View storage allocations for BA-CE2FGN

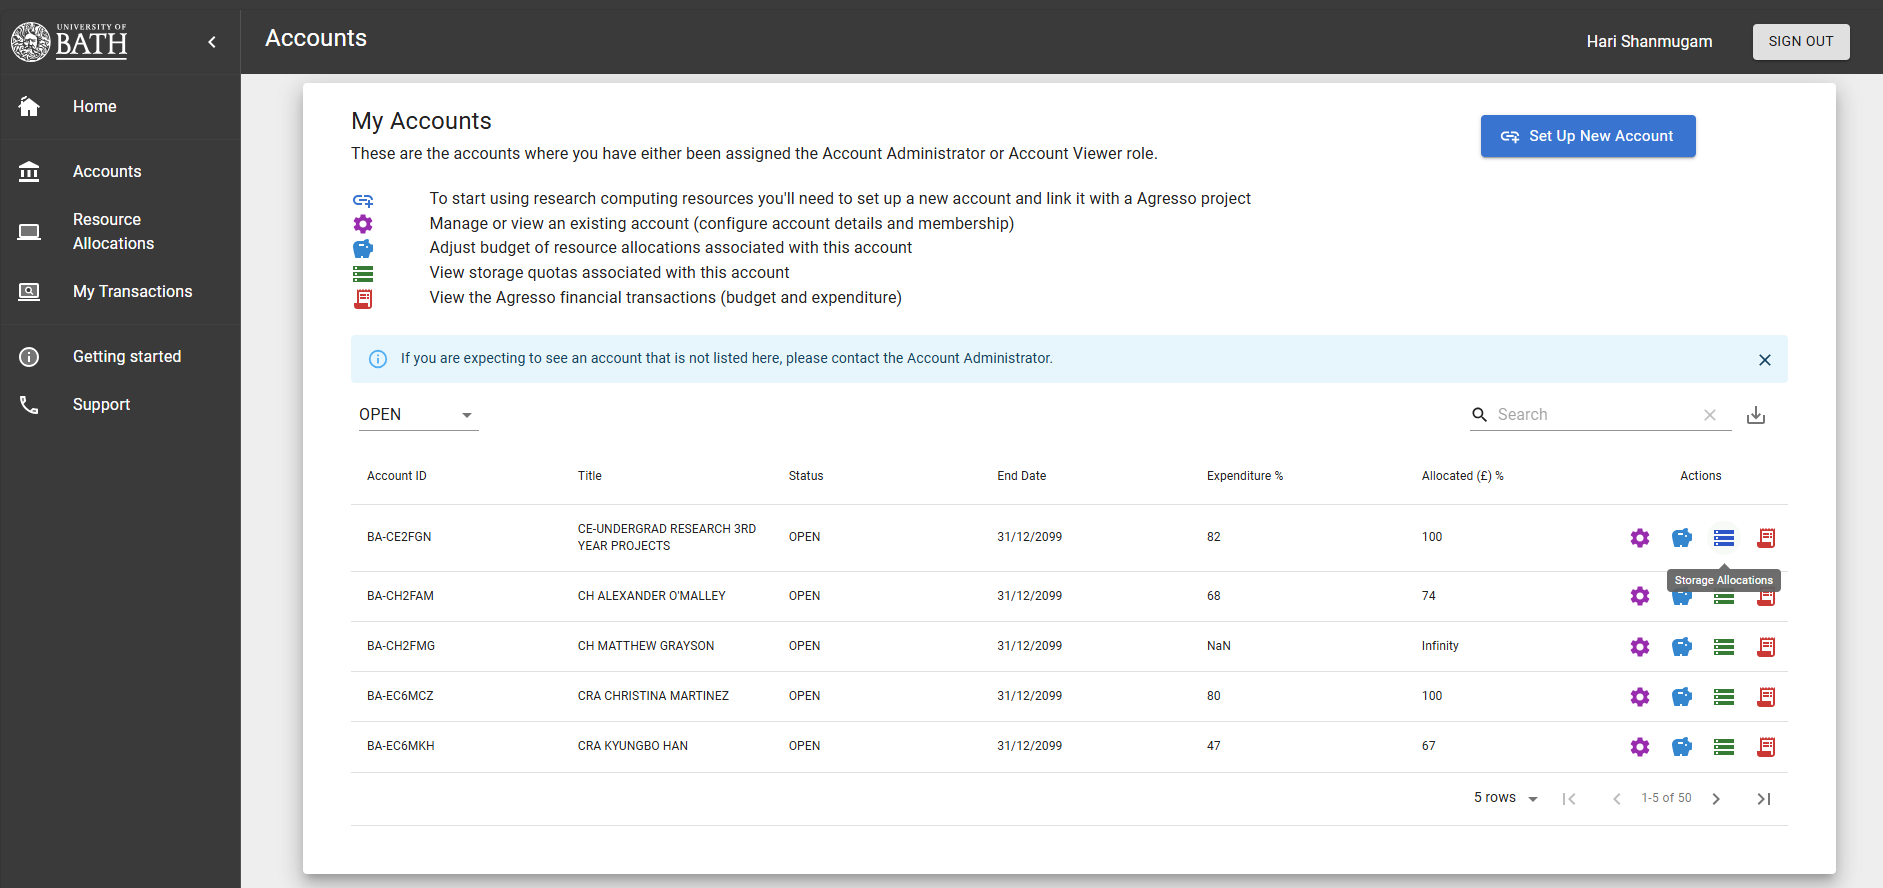pyautogui.click(x=1724, y=538)
